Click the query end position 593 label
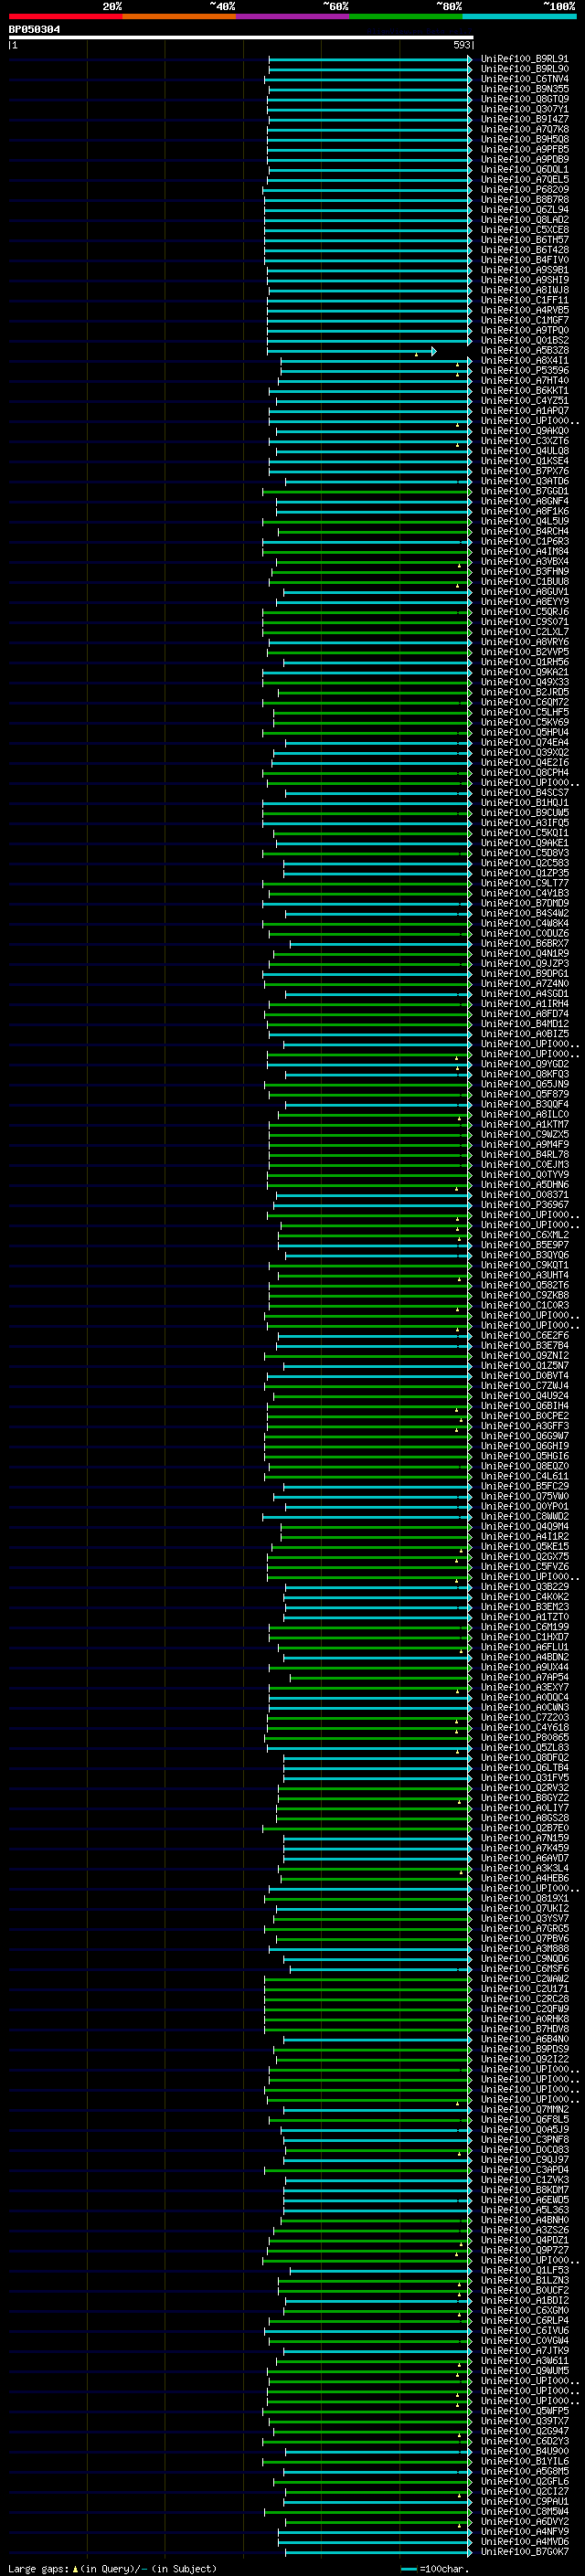Screen dimensions: 585x2576 coord(462,45)
